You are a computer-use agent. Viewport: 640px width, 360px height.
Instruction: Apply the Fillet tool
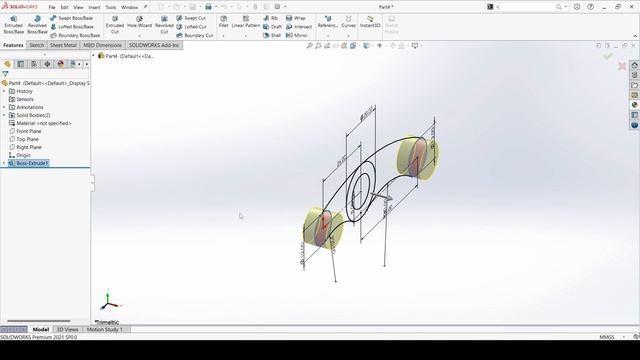point(223,22)
